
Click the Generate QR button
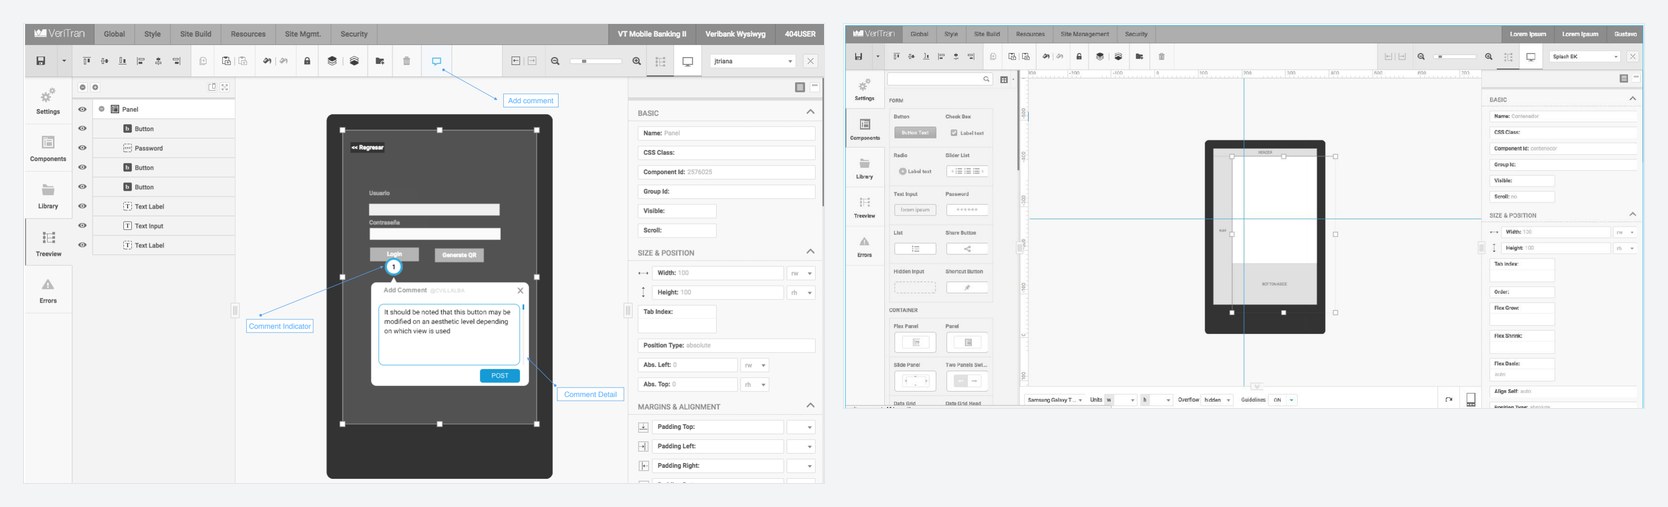tap(459, 255)
